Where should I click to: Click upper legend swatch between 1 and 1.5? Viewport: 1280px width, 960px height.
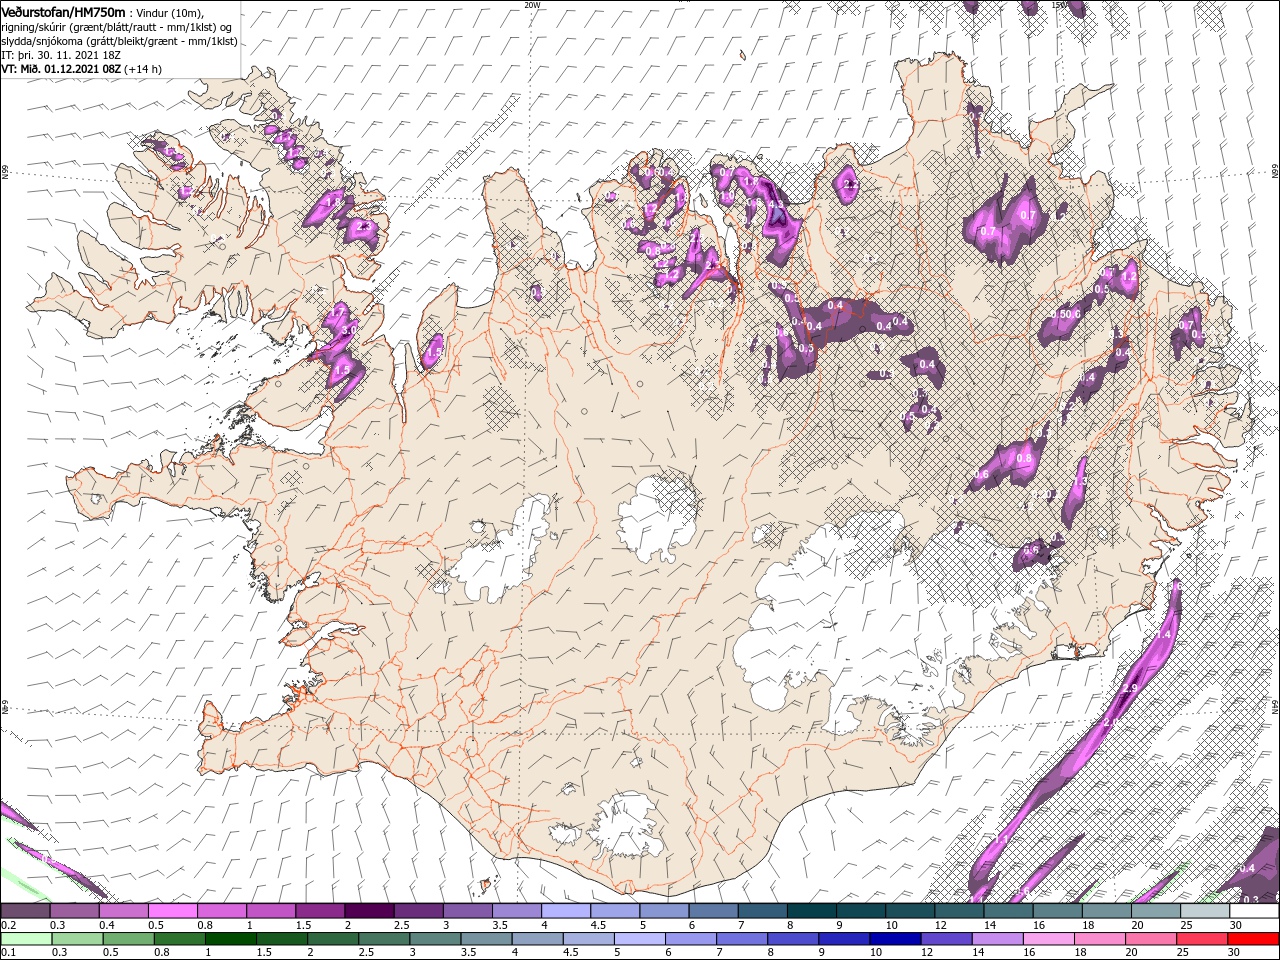(x=270, y=911)
